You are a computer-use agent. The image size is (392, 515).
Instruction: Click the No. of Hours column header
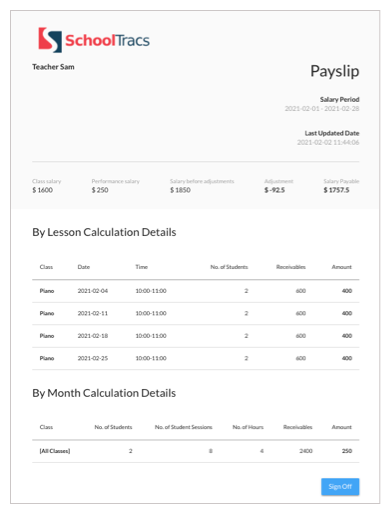(248, 427)
